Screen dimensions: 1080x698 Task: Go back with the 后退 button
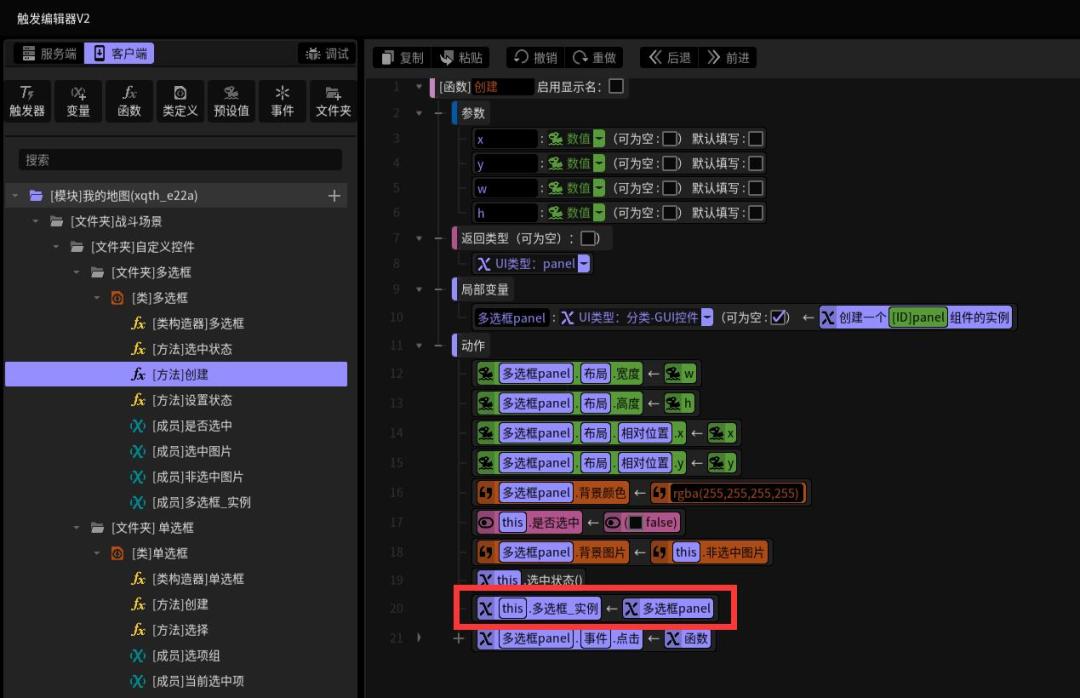pos(669,57)
